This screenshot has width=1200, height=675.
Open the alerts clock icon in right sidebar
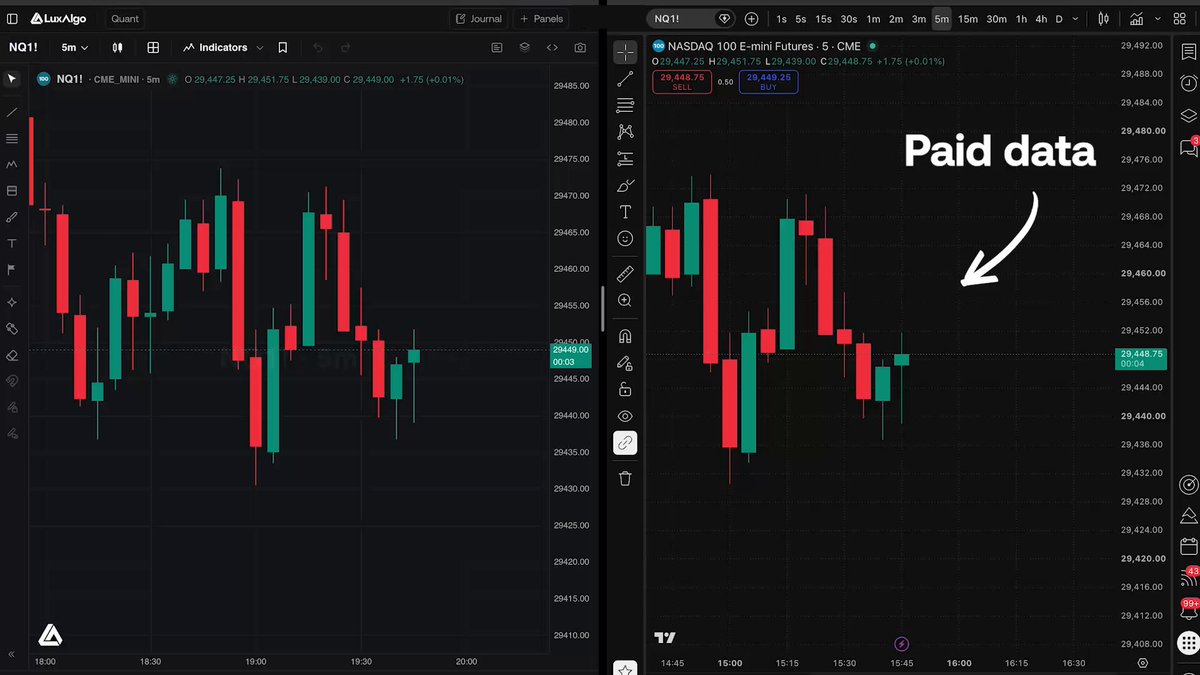(x=1188, y=84)
